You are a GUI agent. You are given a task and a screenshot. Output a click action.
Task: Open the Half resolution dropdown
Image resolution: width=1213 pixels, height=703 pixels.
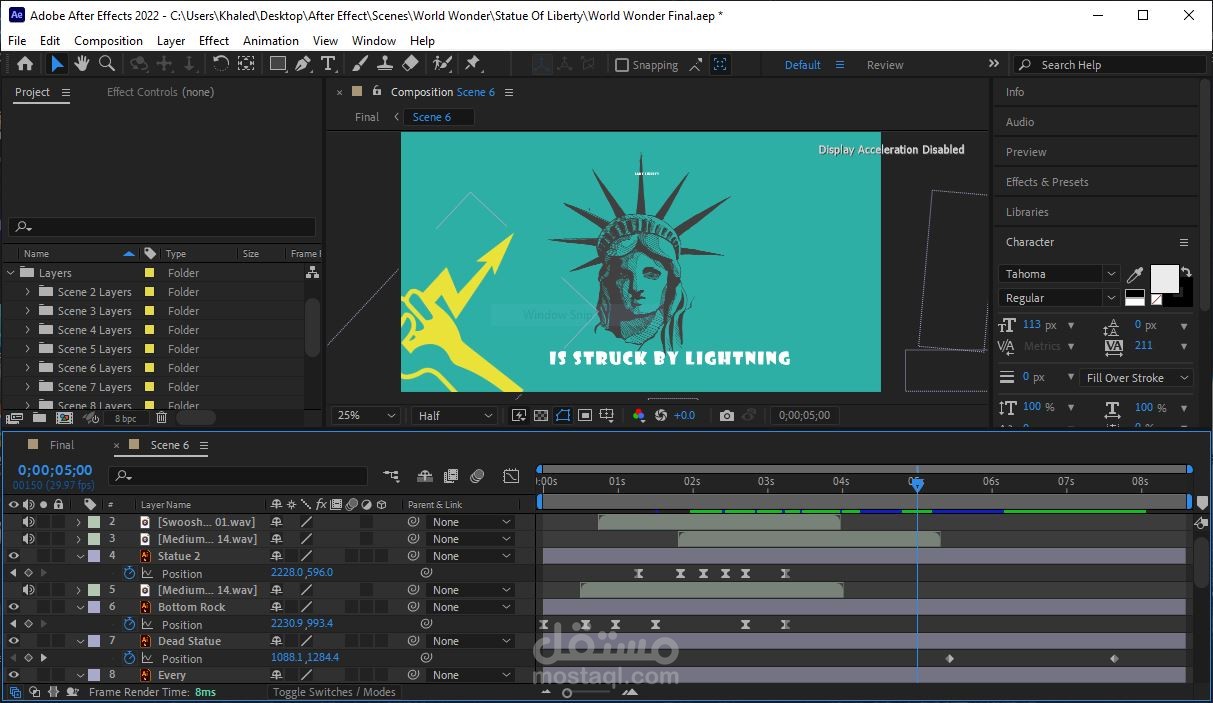[x=453, y=415]
